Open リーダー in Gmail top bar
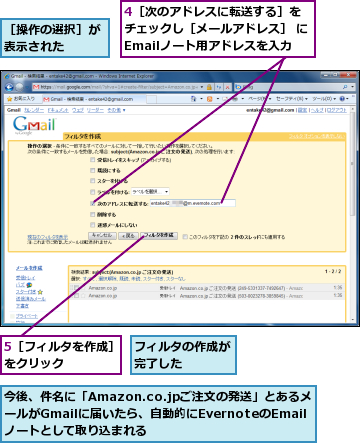 click(95, 110)
